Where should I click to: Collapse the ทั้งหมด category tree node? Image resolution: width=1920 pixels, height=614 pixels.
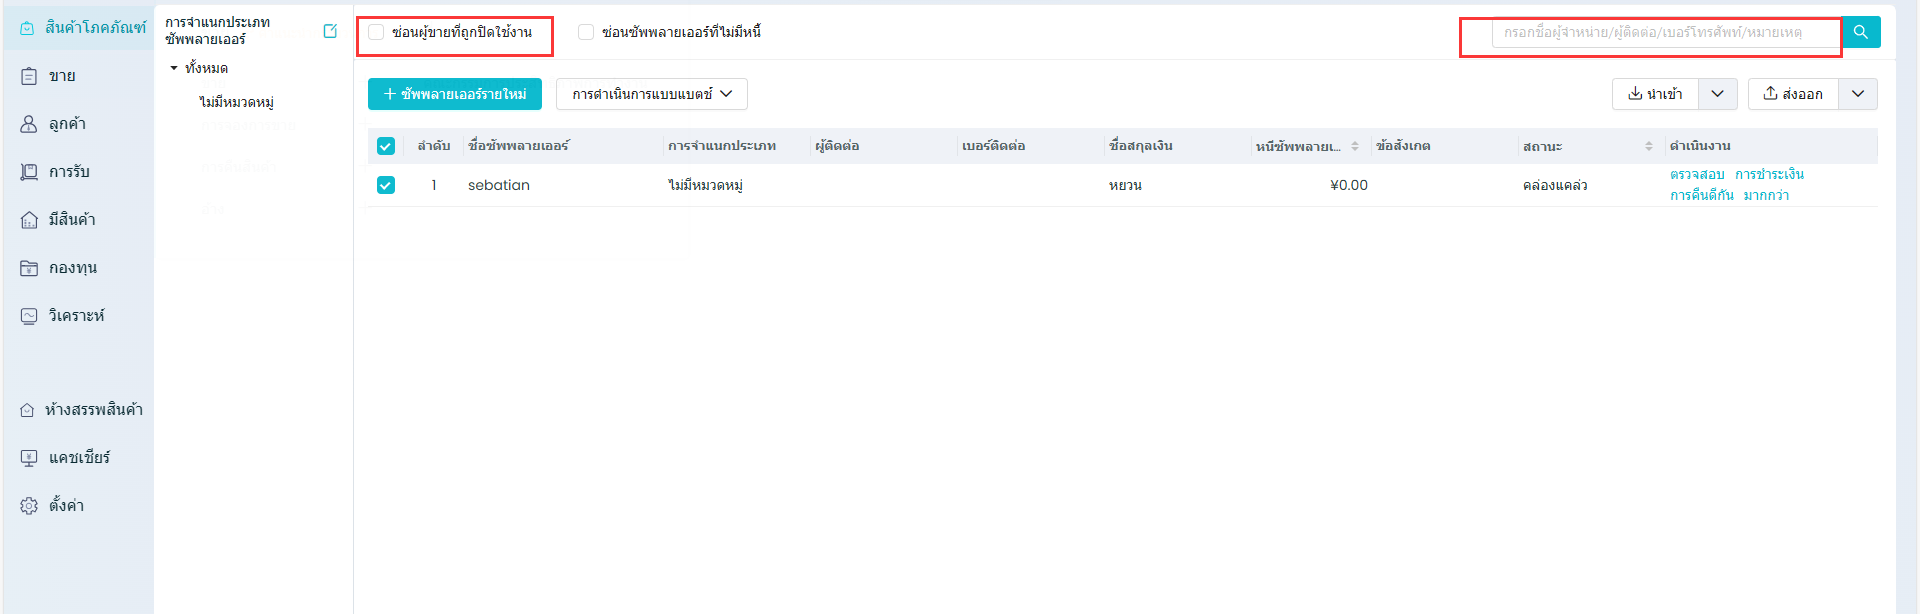174,68
